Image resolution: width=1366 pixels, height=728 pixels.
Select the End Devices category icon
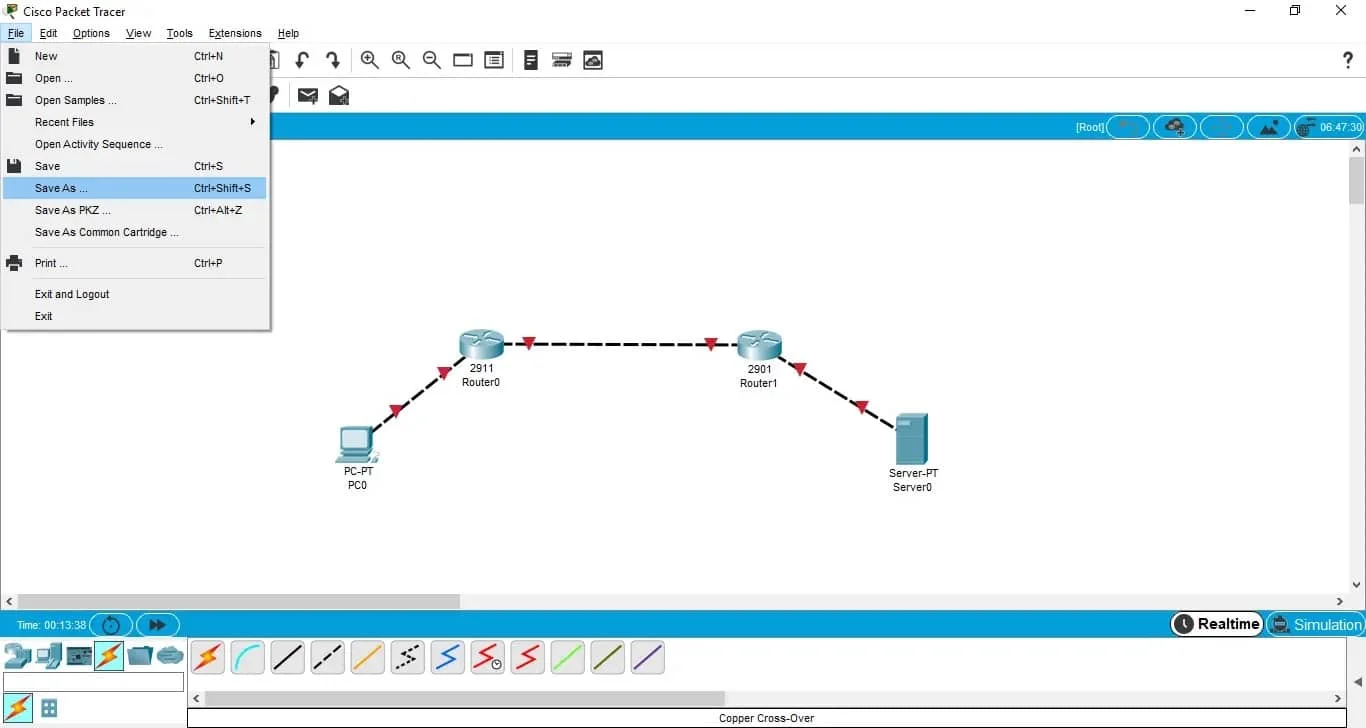click(x=48, y=656)
